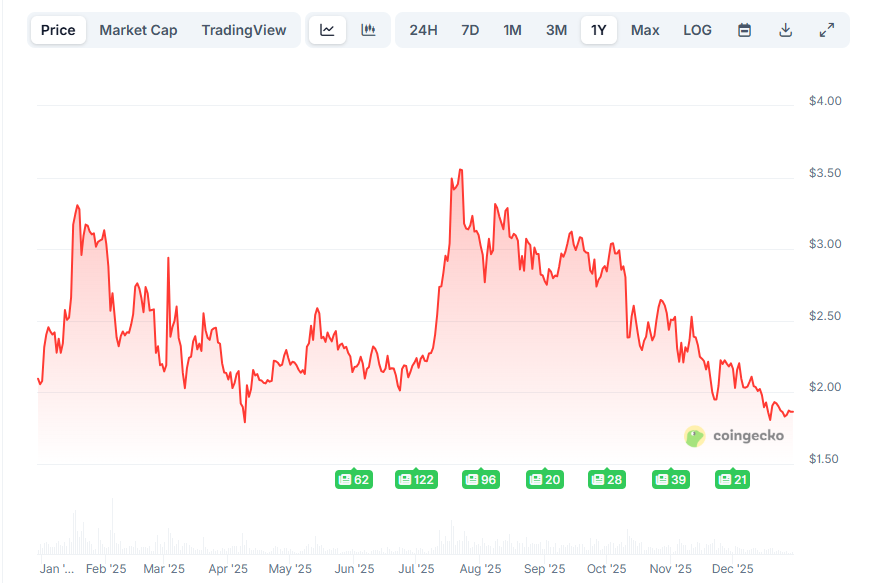The image size is (869, 583).
Task: View the 20 news marker under August
Action: click(544, 479)
